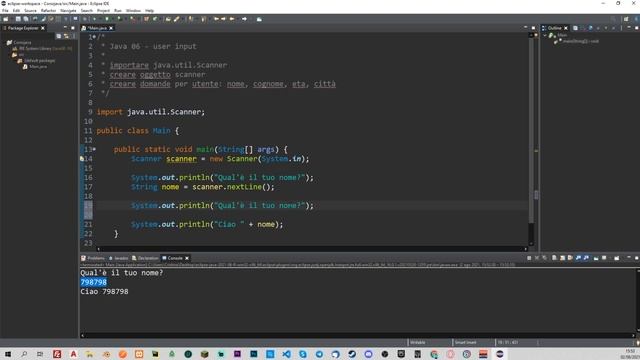Click the Open Type folder toolbar icon
The width and height of the screenshot is (640, 360).
(167, 19)
